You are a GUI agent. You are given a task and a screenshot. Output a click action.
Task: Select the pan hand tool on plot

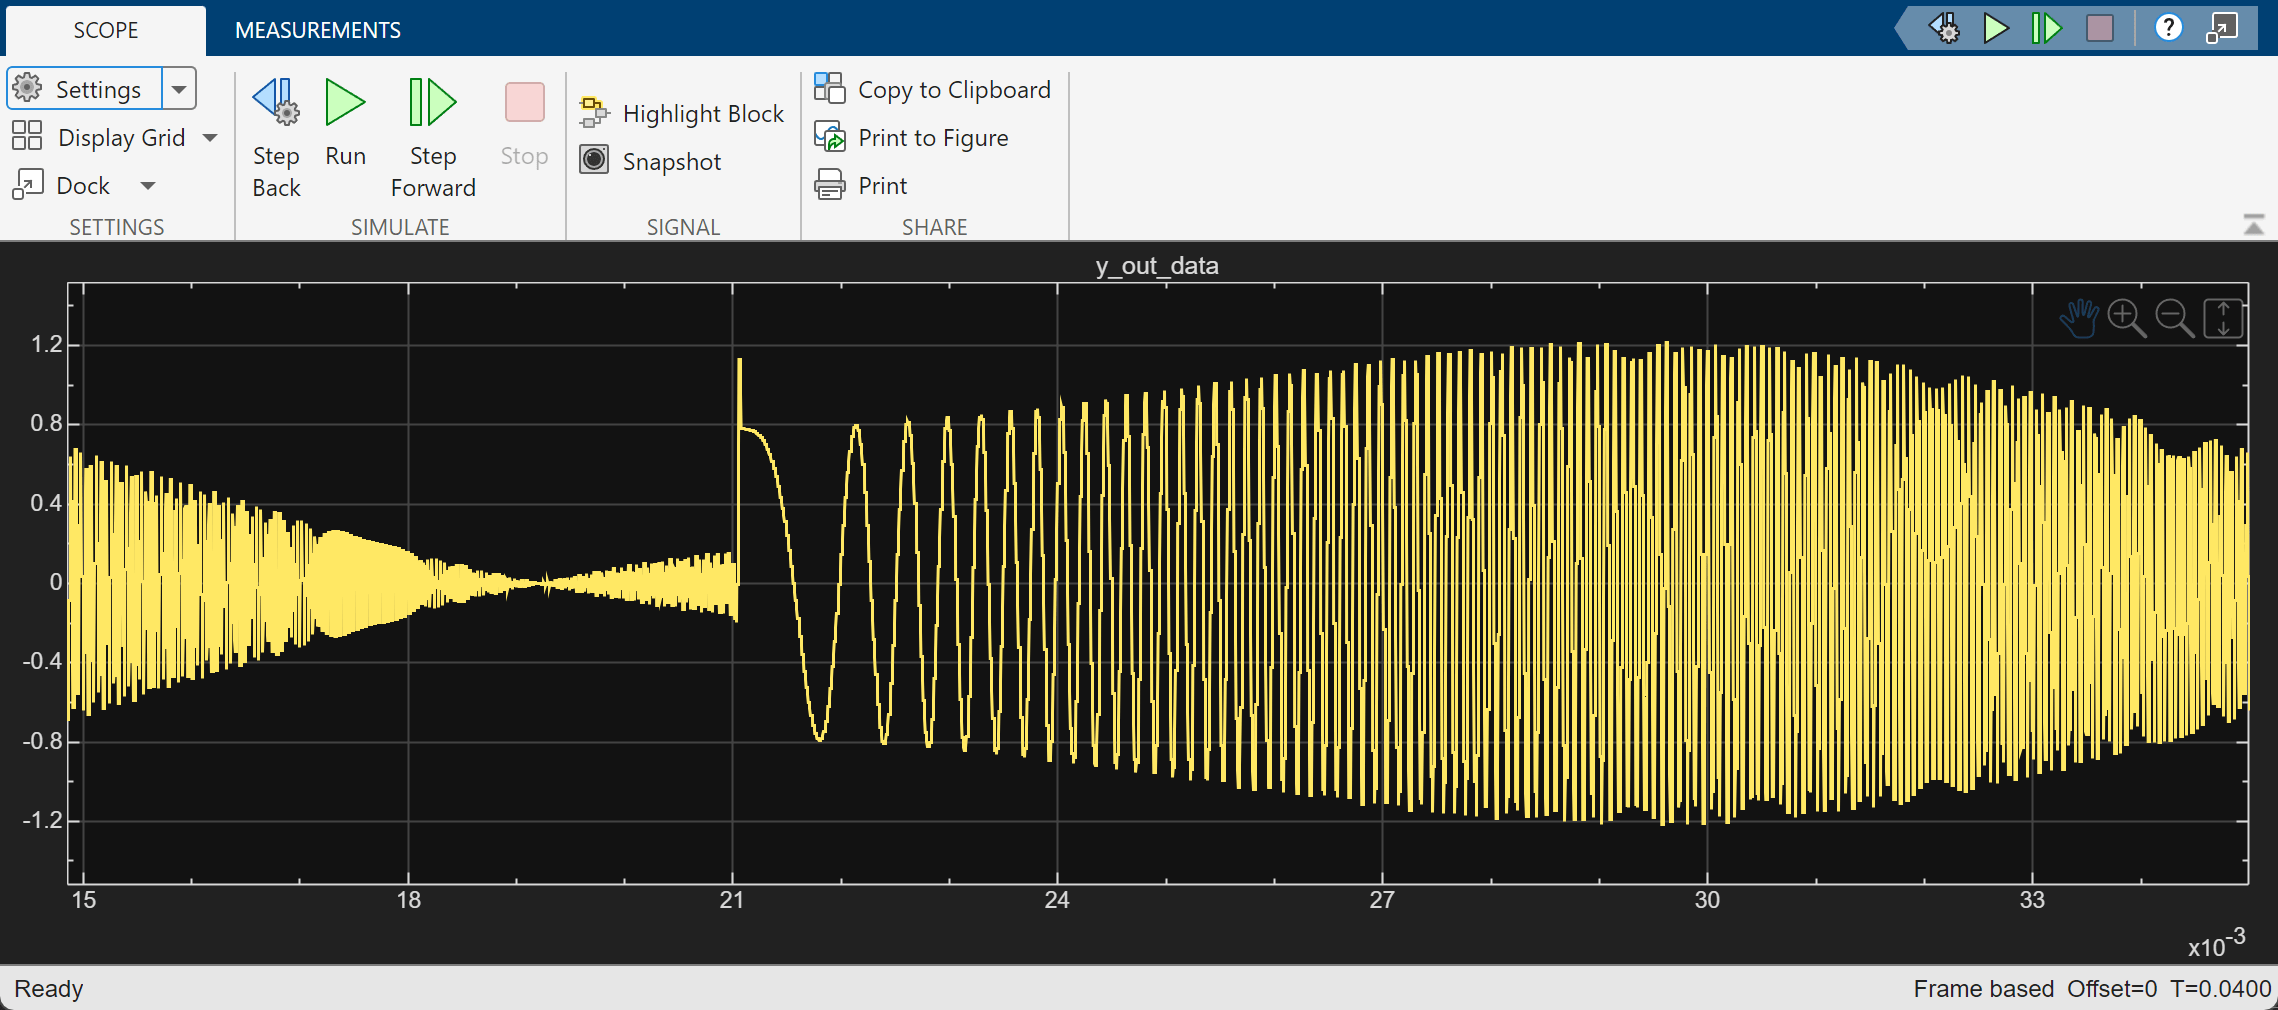pos(2078,319)
